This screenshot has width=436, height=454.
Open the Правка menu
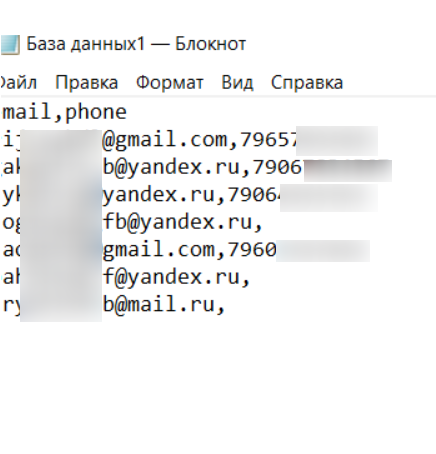pyautogui.click(x=86, y=82)
